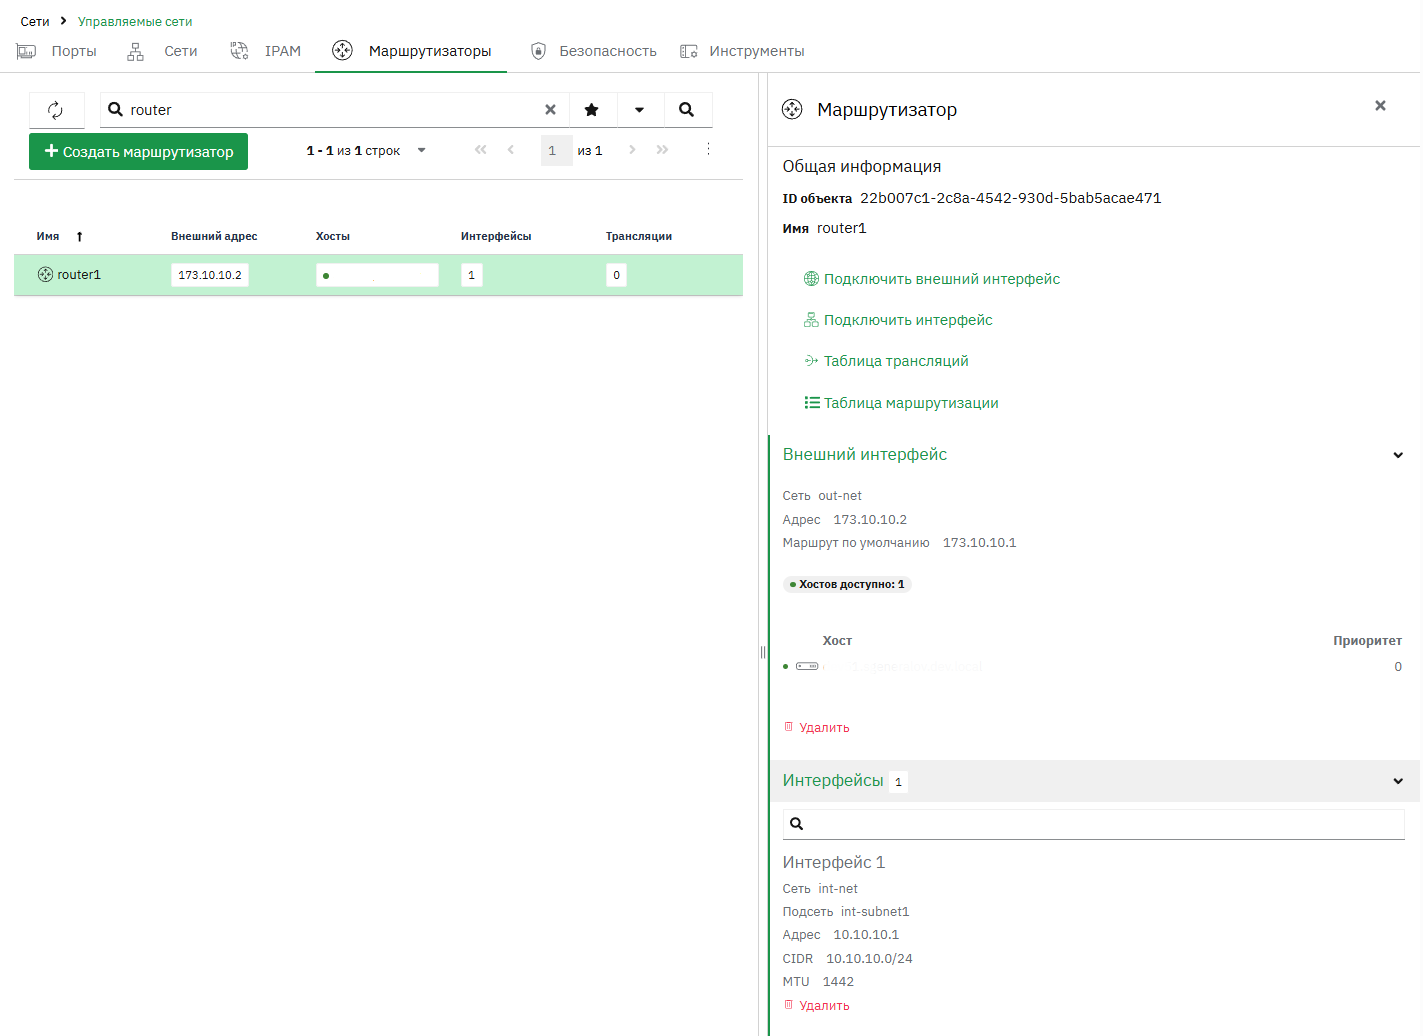Select the Маршрутизаторы tab

coord(411,51)
